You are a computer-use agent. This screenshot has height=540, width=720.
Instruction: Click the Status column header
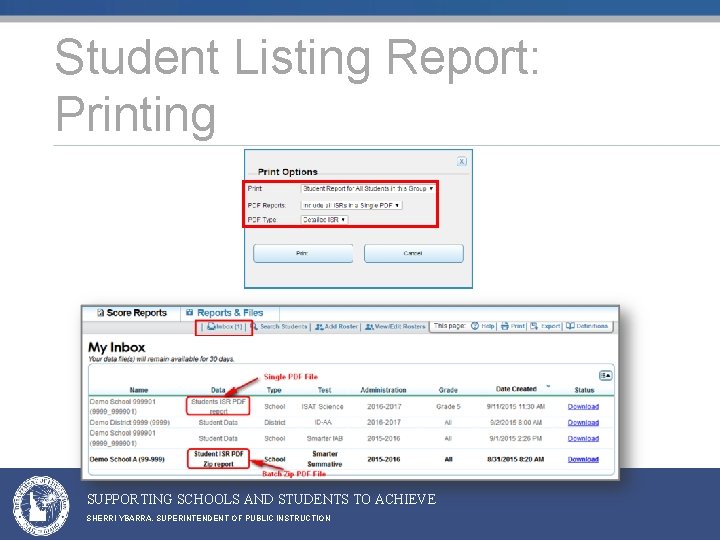(584, 390)
